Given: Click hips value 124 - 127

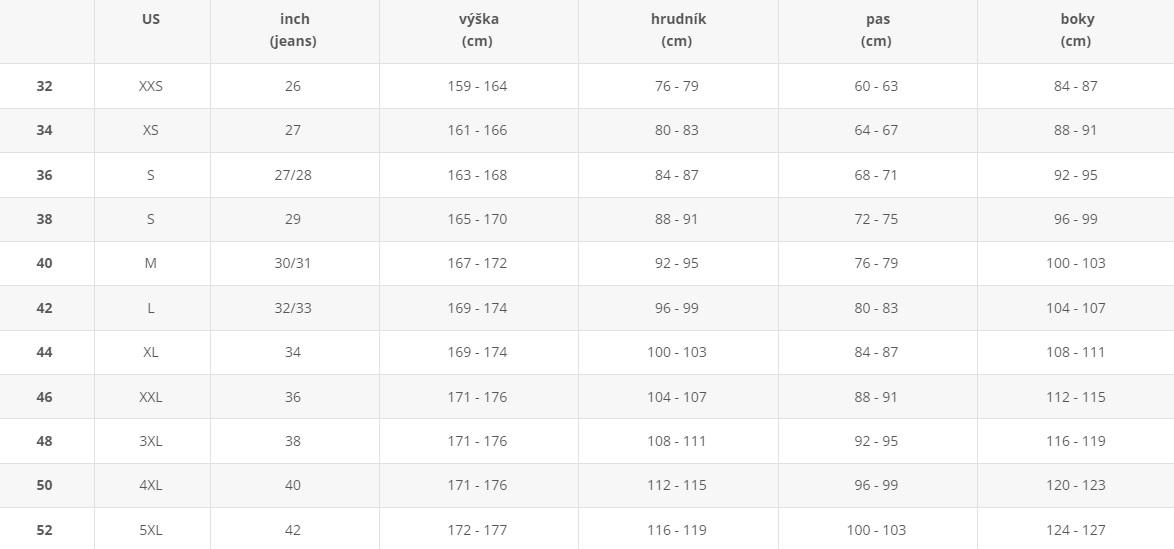Looking at the screenshot, I should click(1076, 530).
